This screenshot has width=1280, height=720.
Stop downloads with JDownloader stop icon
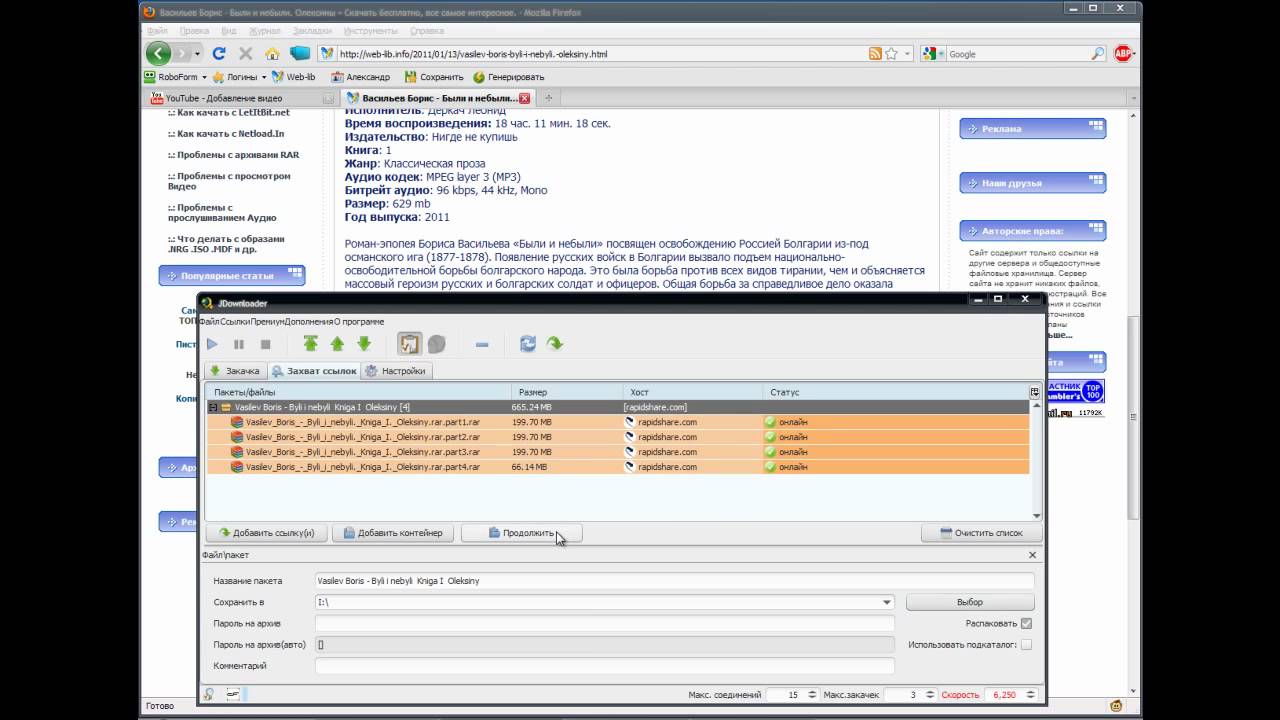point(266,344)
